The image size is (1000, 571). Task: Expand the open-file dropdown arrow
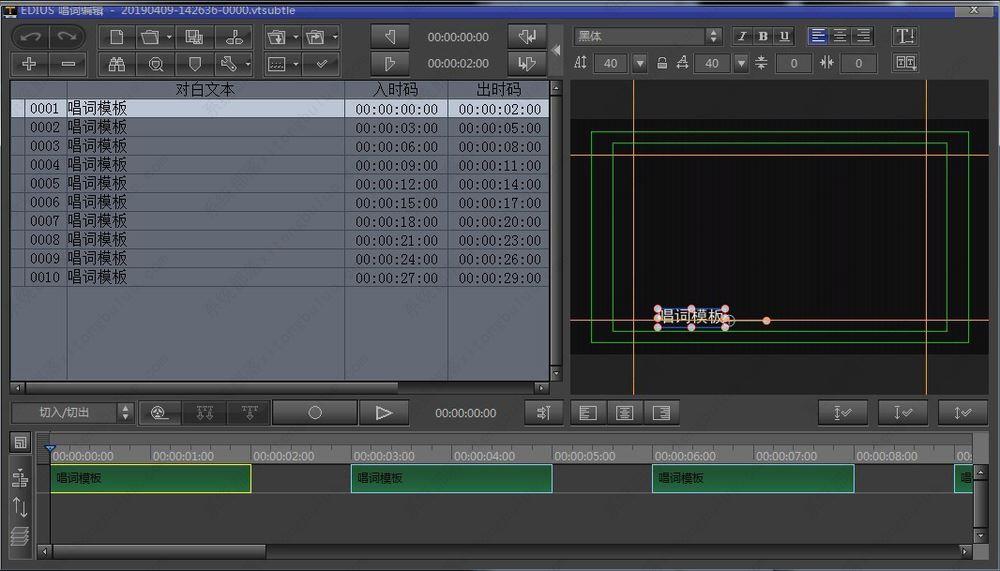click(169, 37)
